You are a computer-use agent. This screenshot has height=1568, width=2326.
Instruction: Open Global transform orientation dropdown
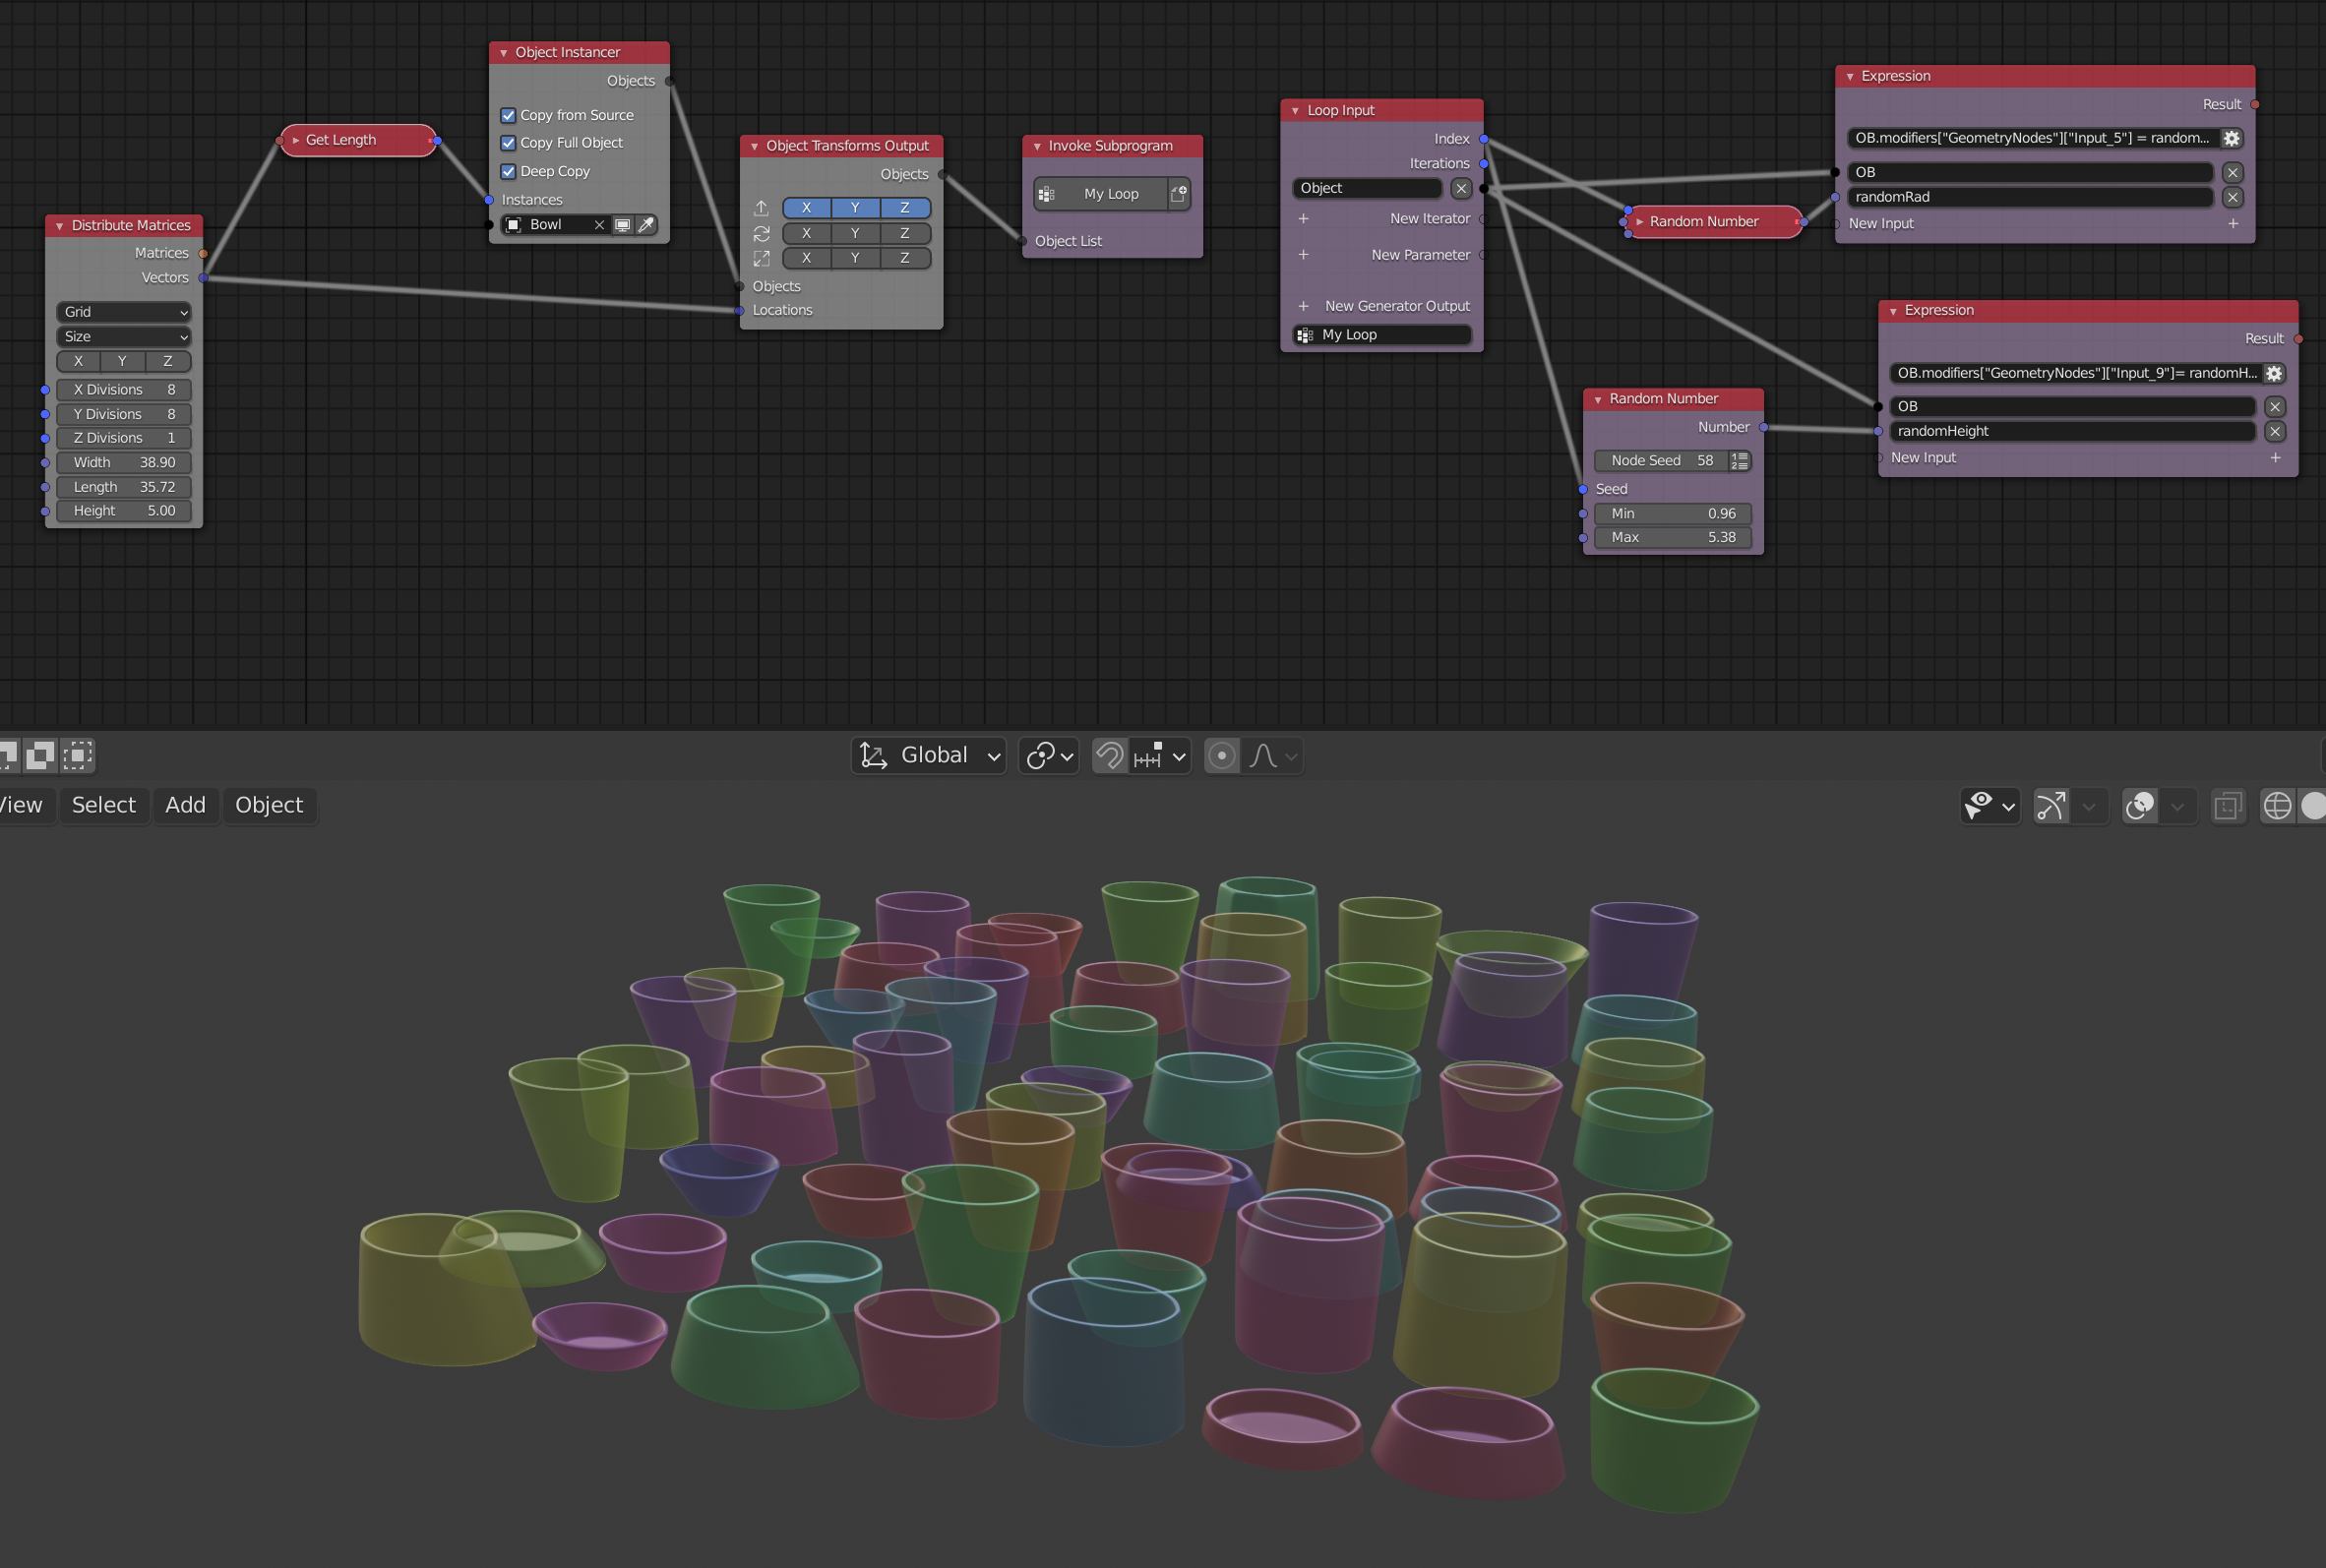[930, 756]
